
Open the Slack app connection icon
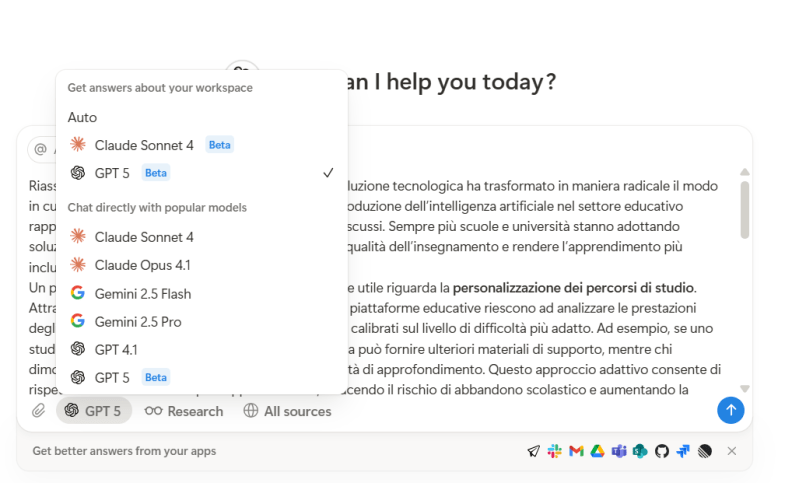(x=555, y=451)
